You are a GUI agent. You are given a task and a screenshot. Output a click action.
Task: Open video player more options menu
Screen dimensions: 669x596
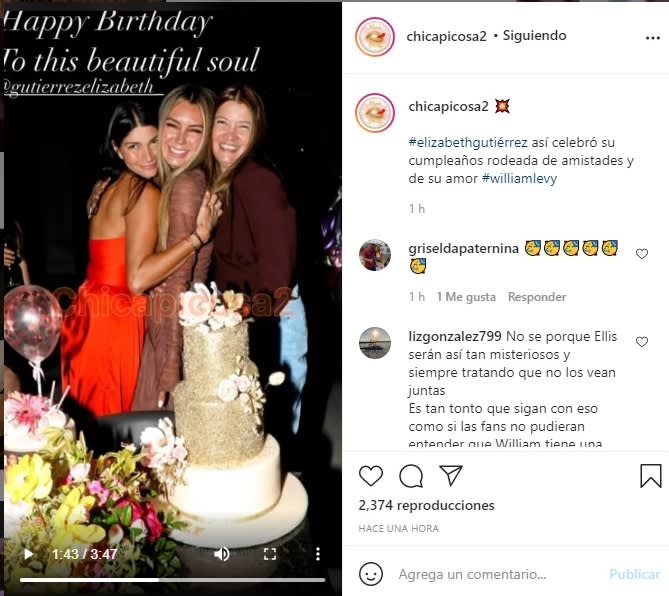tap(318, 553)
